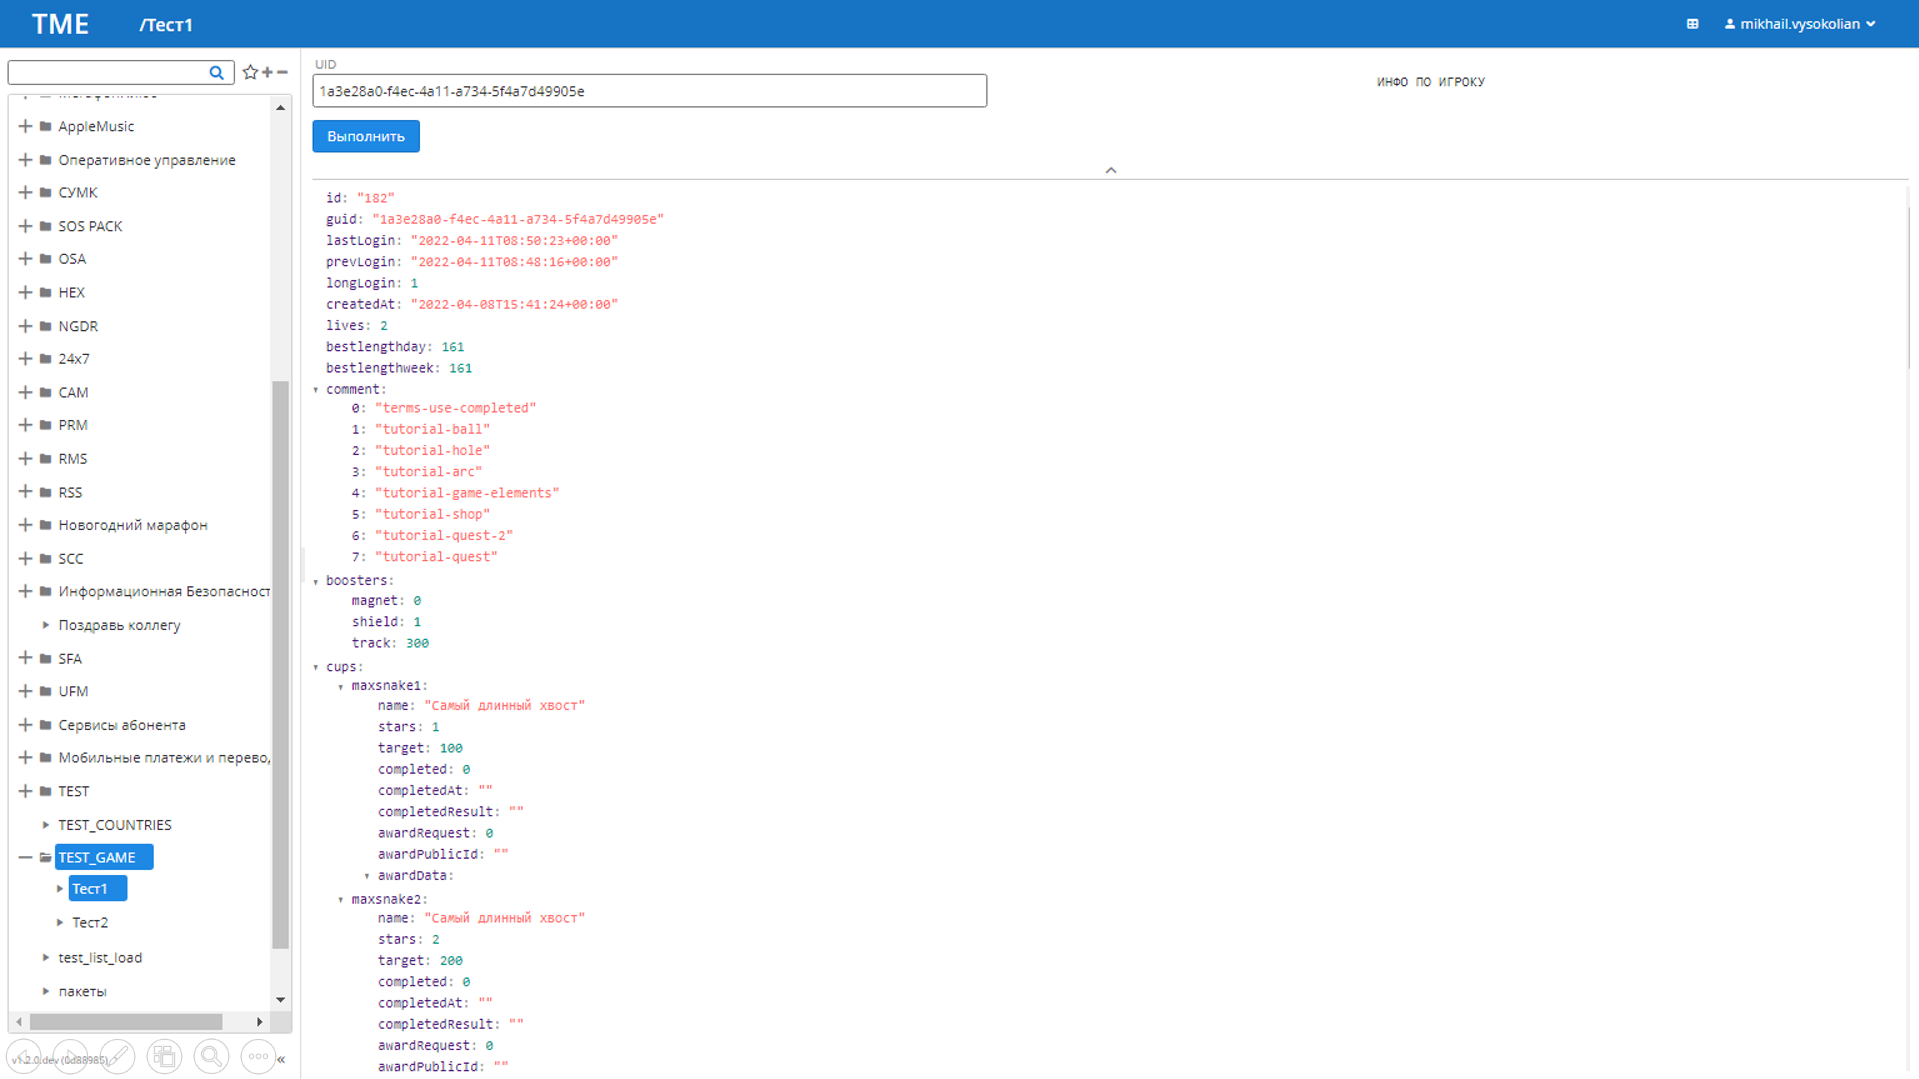Image resolution: width=1919 pixels, height=1079 pixels.
Task: Collapse the TEST_GAME folder
Action: point(25,857)
